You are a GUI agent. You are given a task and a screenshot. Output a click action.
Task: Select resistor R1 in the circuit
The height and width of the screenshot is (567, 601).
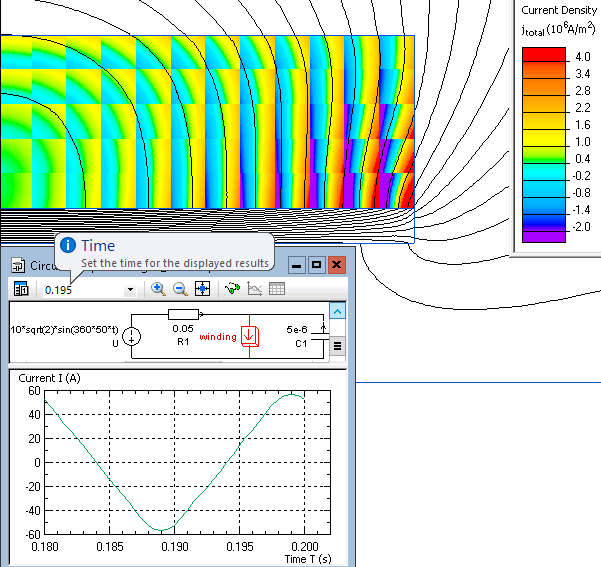pyautogui.click(x=184, y=315)
